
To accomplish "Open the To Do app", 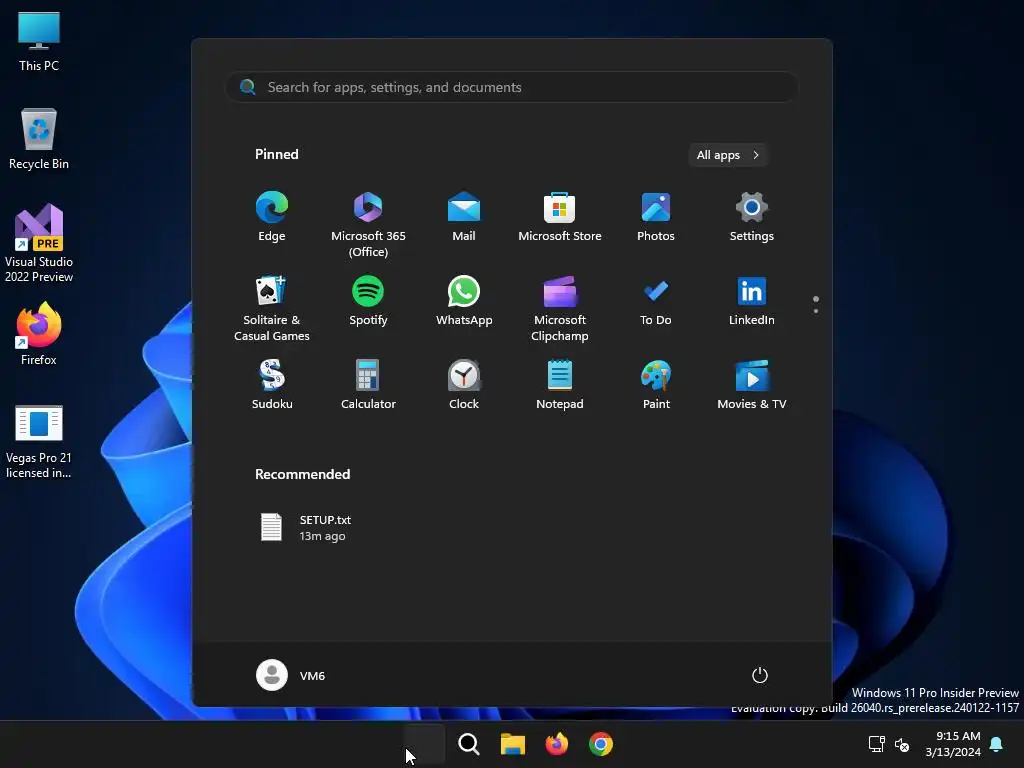I will [656, 302].
